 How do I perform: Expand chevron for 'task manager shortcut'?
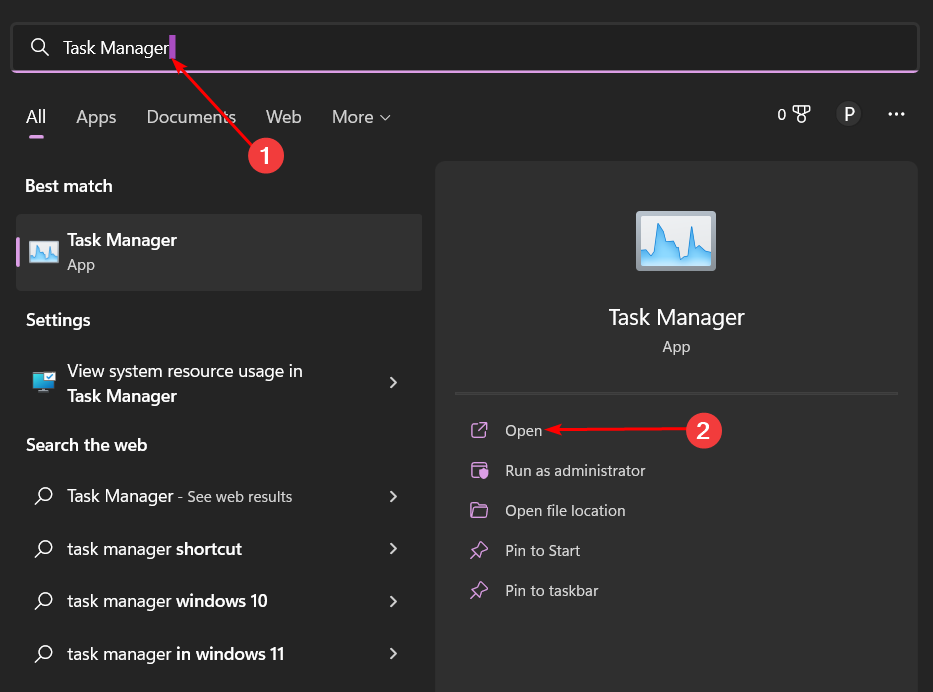tap(393, 549)
